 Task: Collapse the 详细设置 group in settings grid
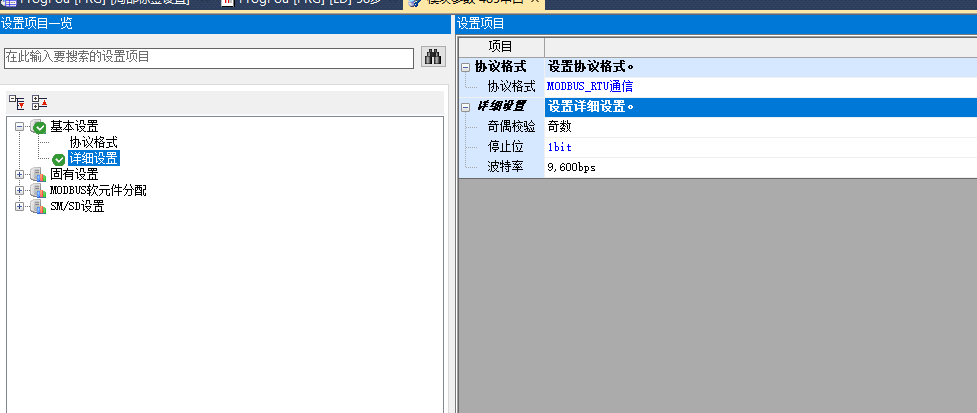pyautogui.click(x=465, y=107)
